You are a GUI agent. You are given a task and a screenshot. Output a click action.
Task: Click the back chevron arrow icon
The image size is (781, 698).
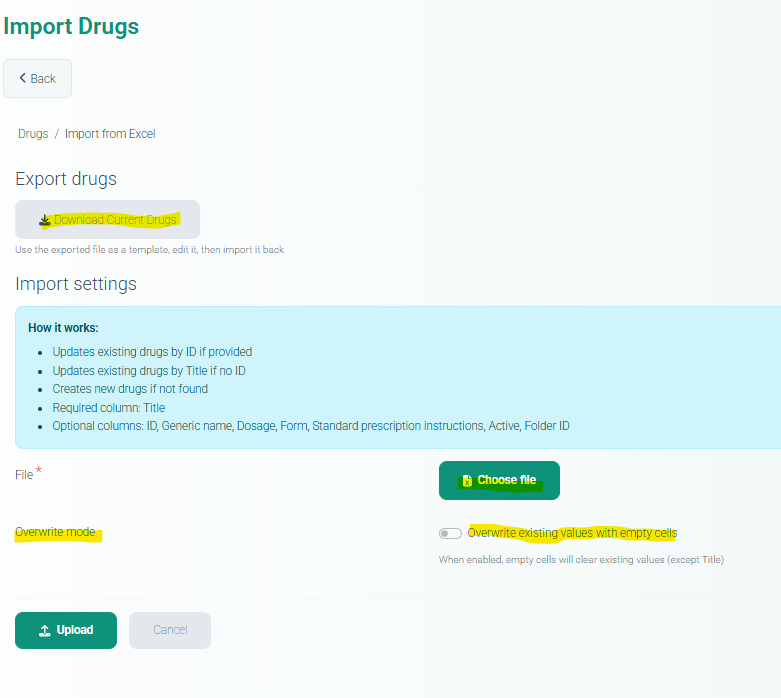pos(22,78)
